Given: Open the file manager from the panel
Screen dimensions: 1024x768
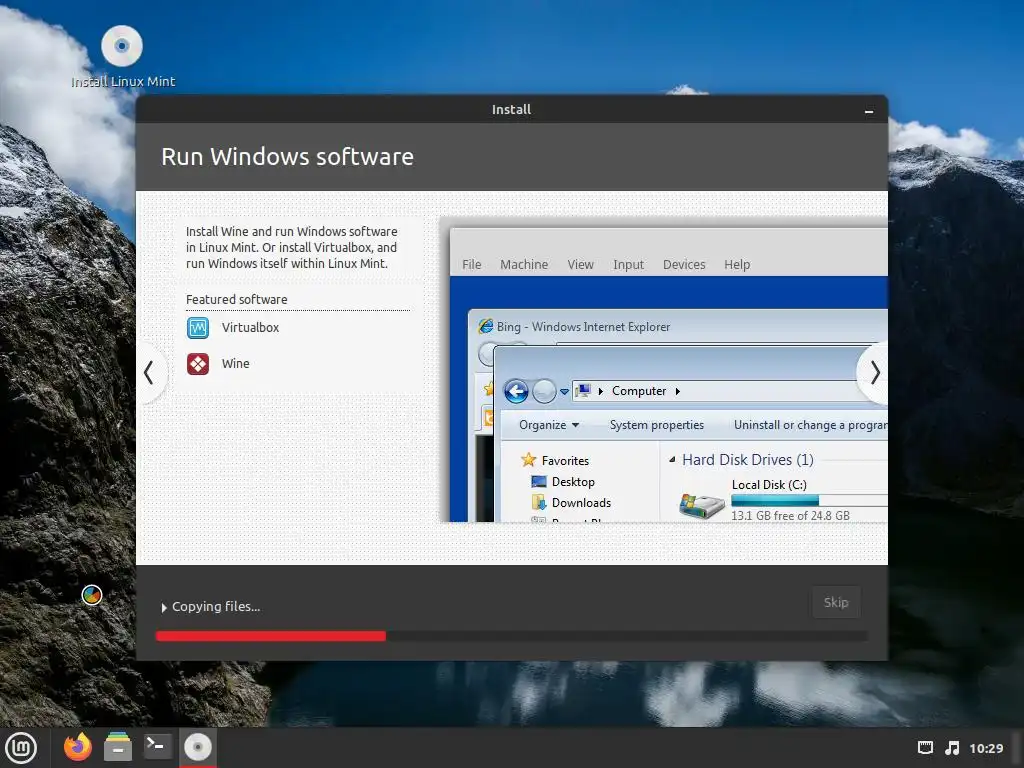Looking at the screenshot, I should click(118, 746).
